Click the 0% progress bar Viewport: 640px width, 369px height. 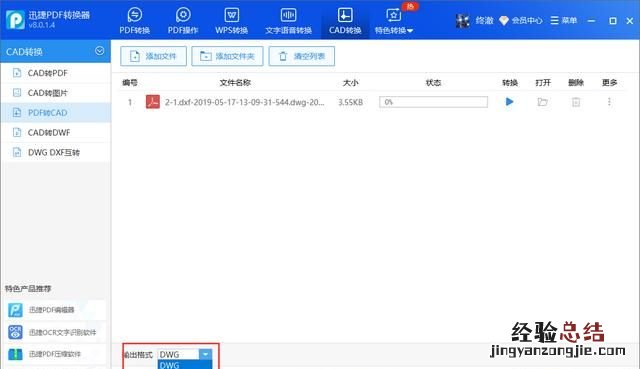pos(433,102)
